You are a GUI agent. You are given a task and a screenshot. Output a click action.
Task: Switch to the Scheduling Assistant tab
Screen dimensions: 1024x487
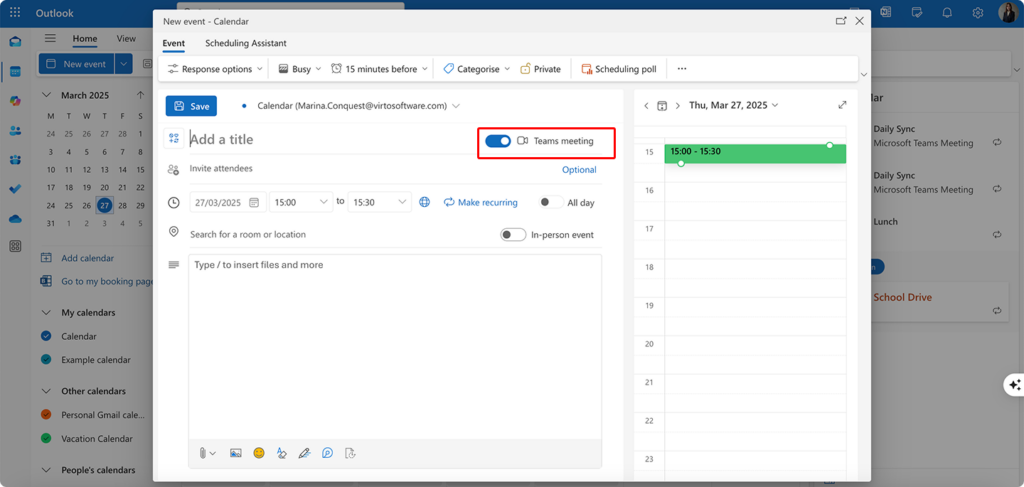click(246, 43)
